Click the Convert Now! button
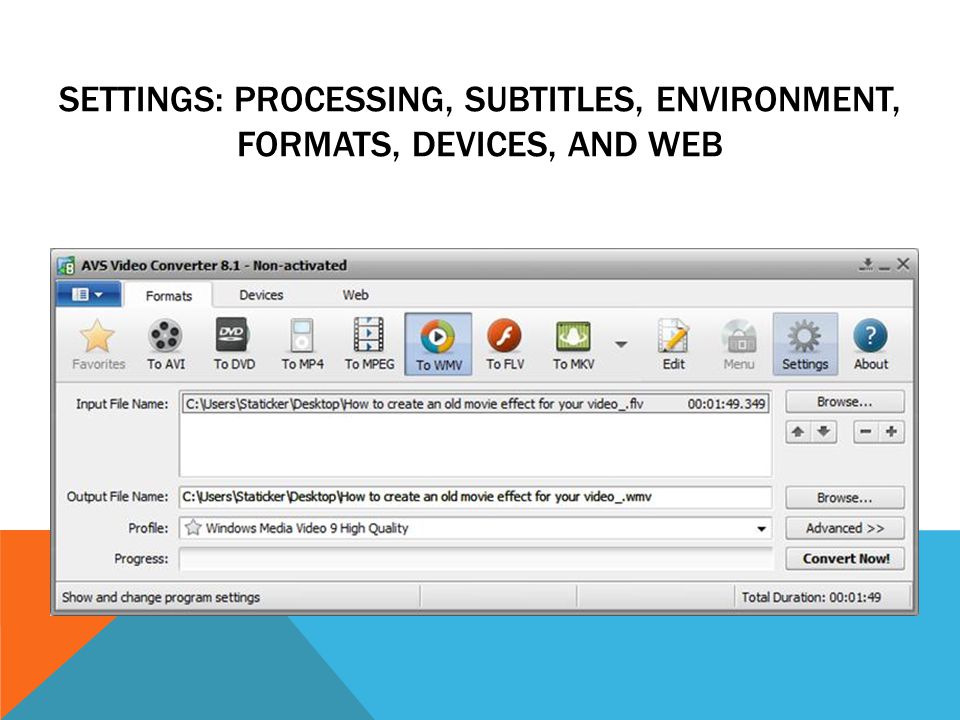The height and width of the screenshot is (720, 960). 844,558
